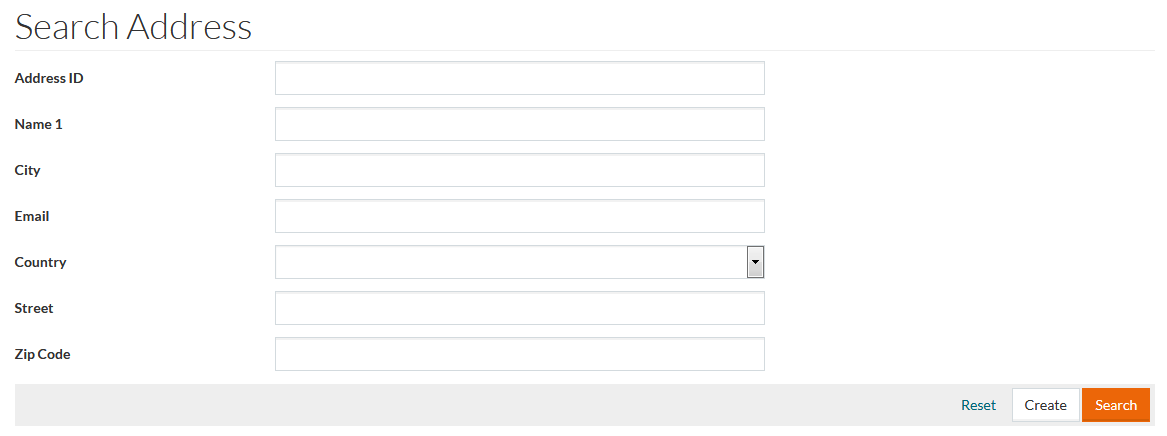The width and height of the screenshot is (1167, 436).
Task: Open the Country dropdown list
Action: (x=510, y=262)
